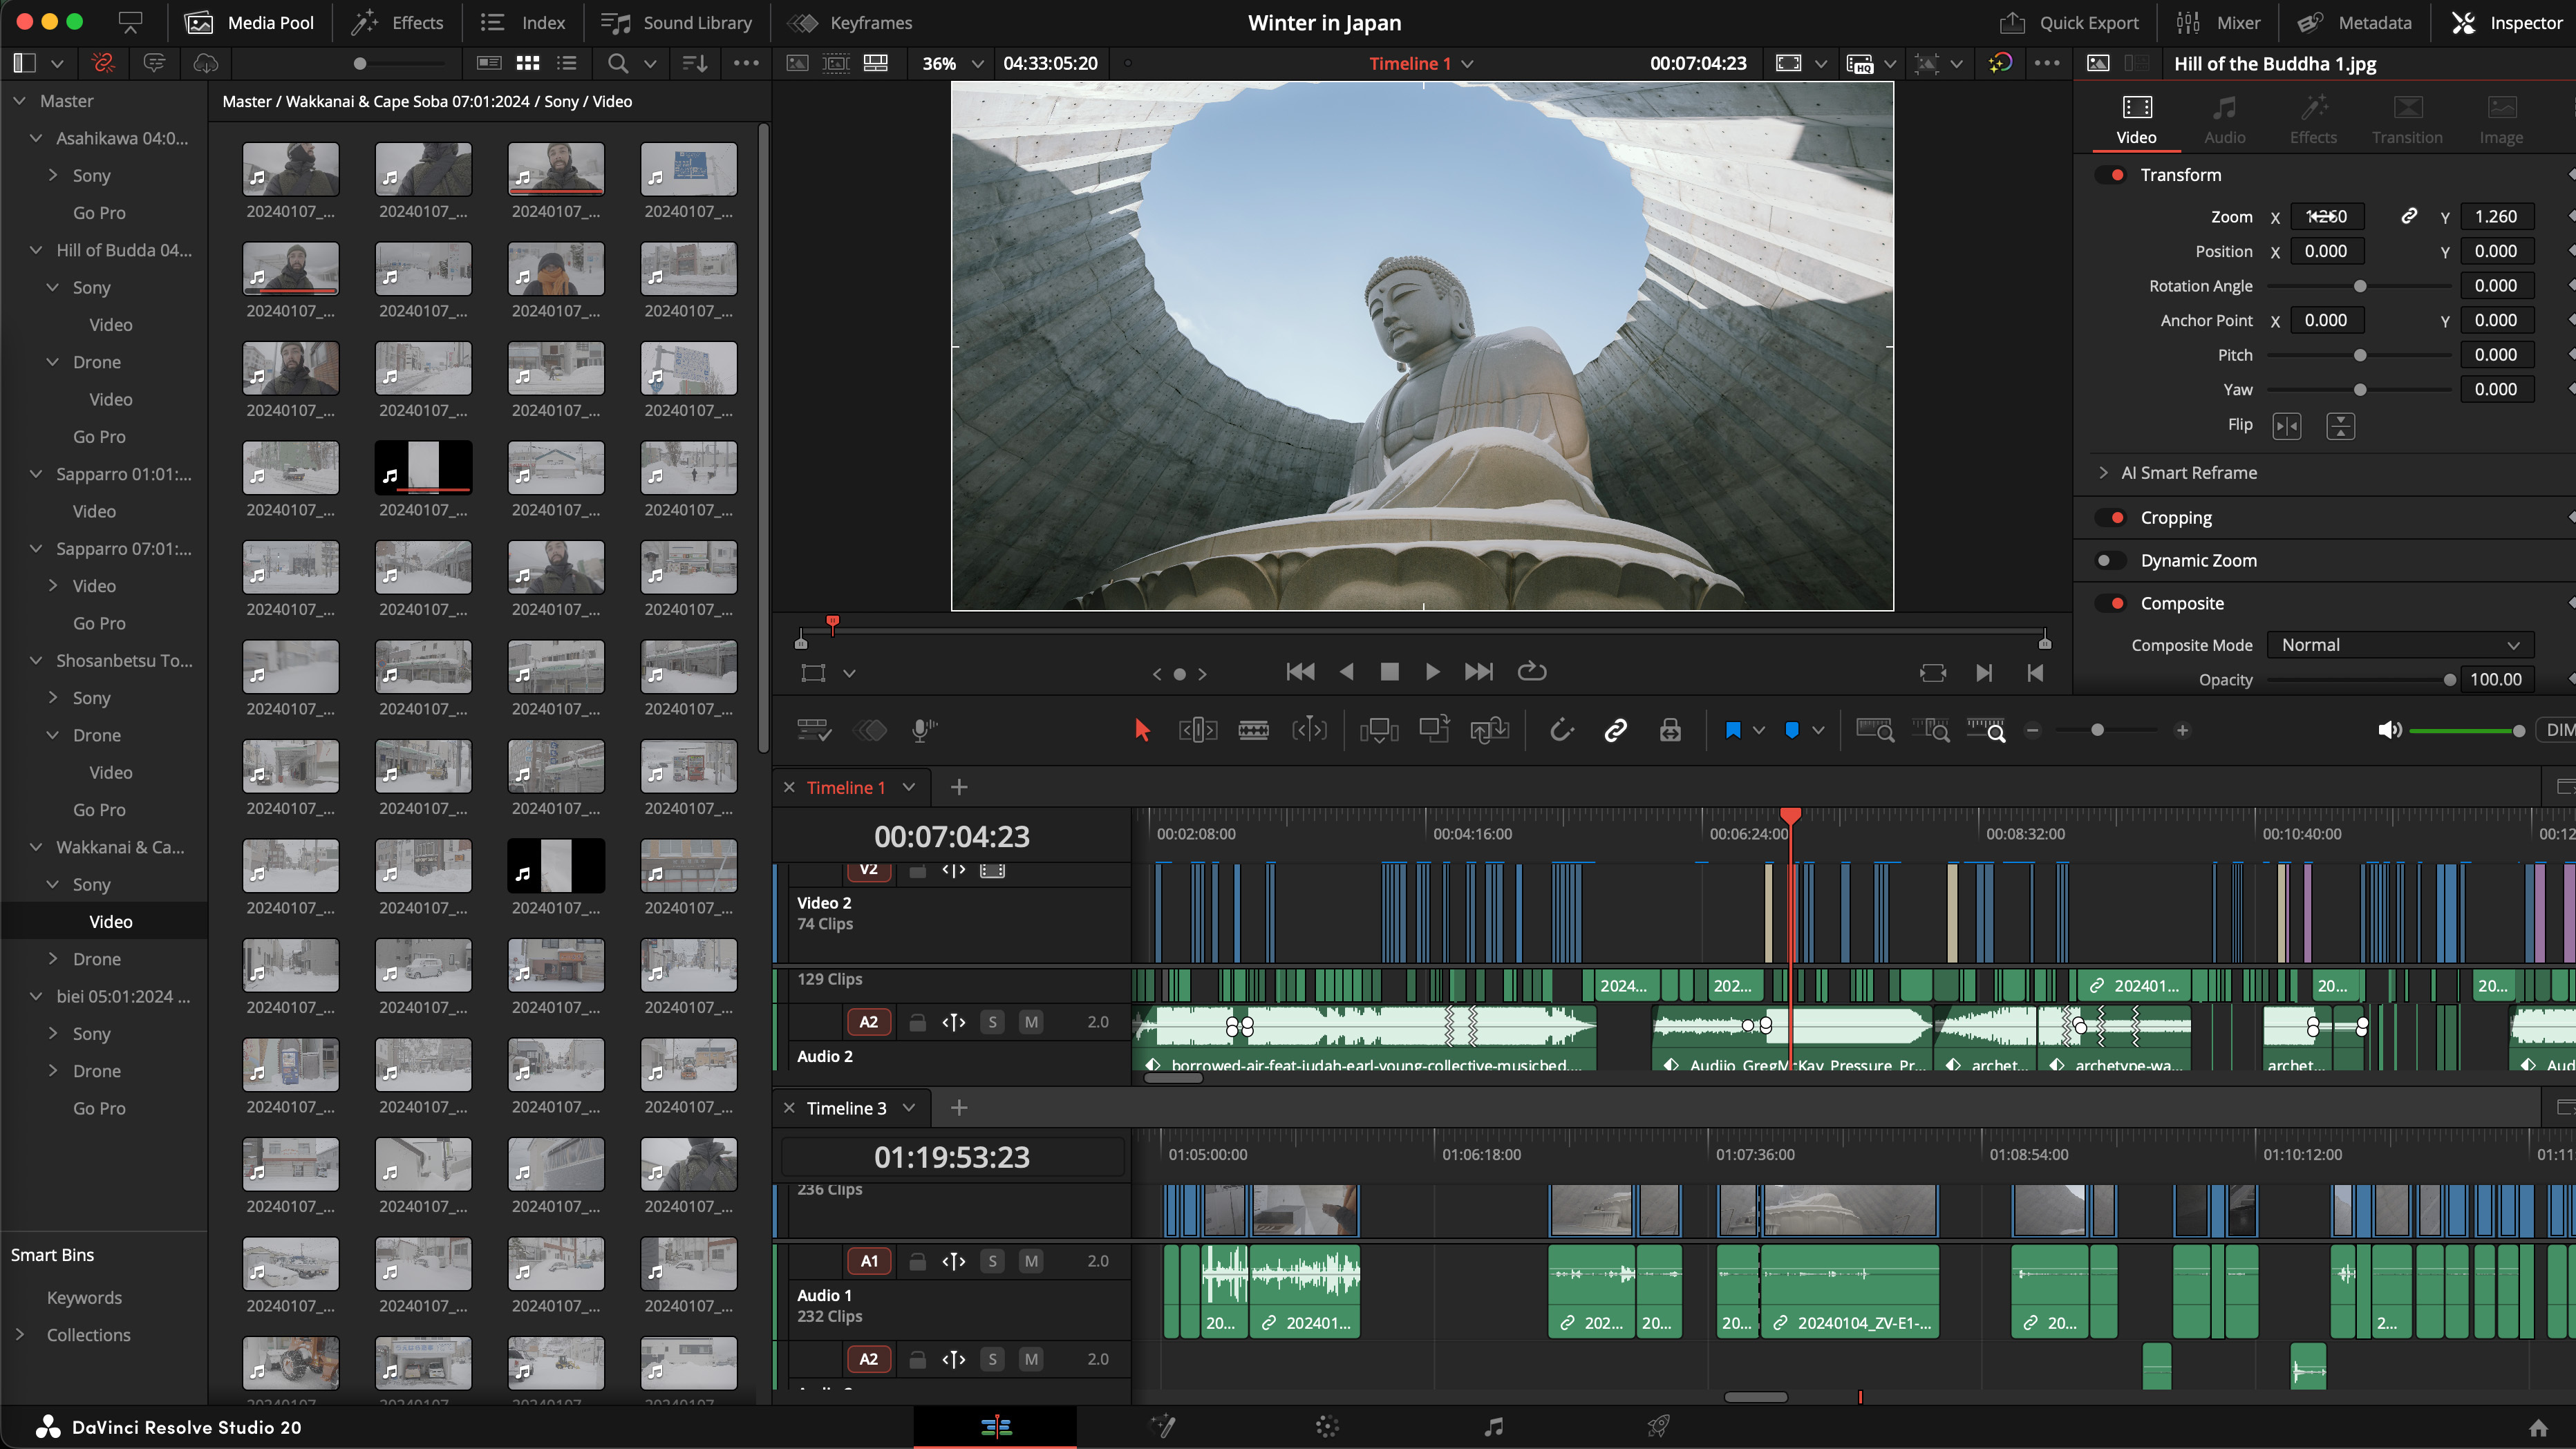This screenshot has height=1449, width=2576.
Task: Click the loop playback icon
Action: 1531,672
